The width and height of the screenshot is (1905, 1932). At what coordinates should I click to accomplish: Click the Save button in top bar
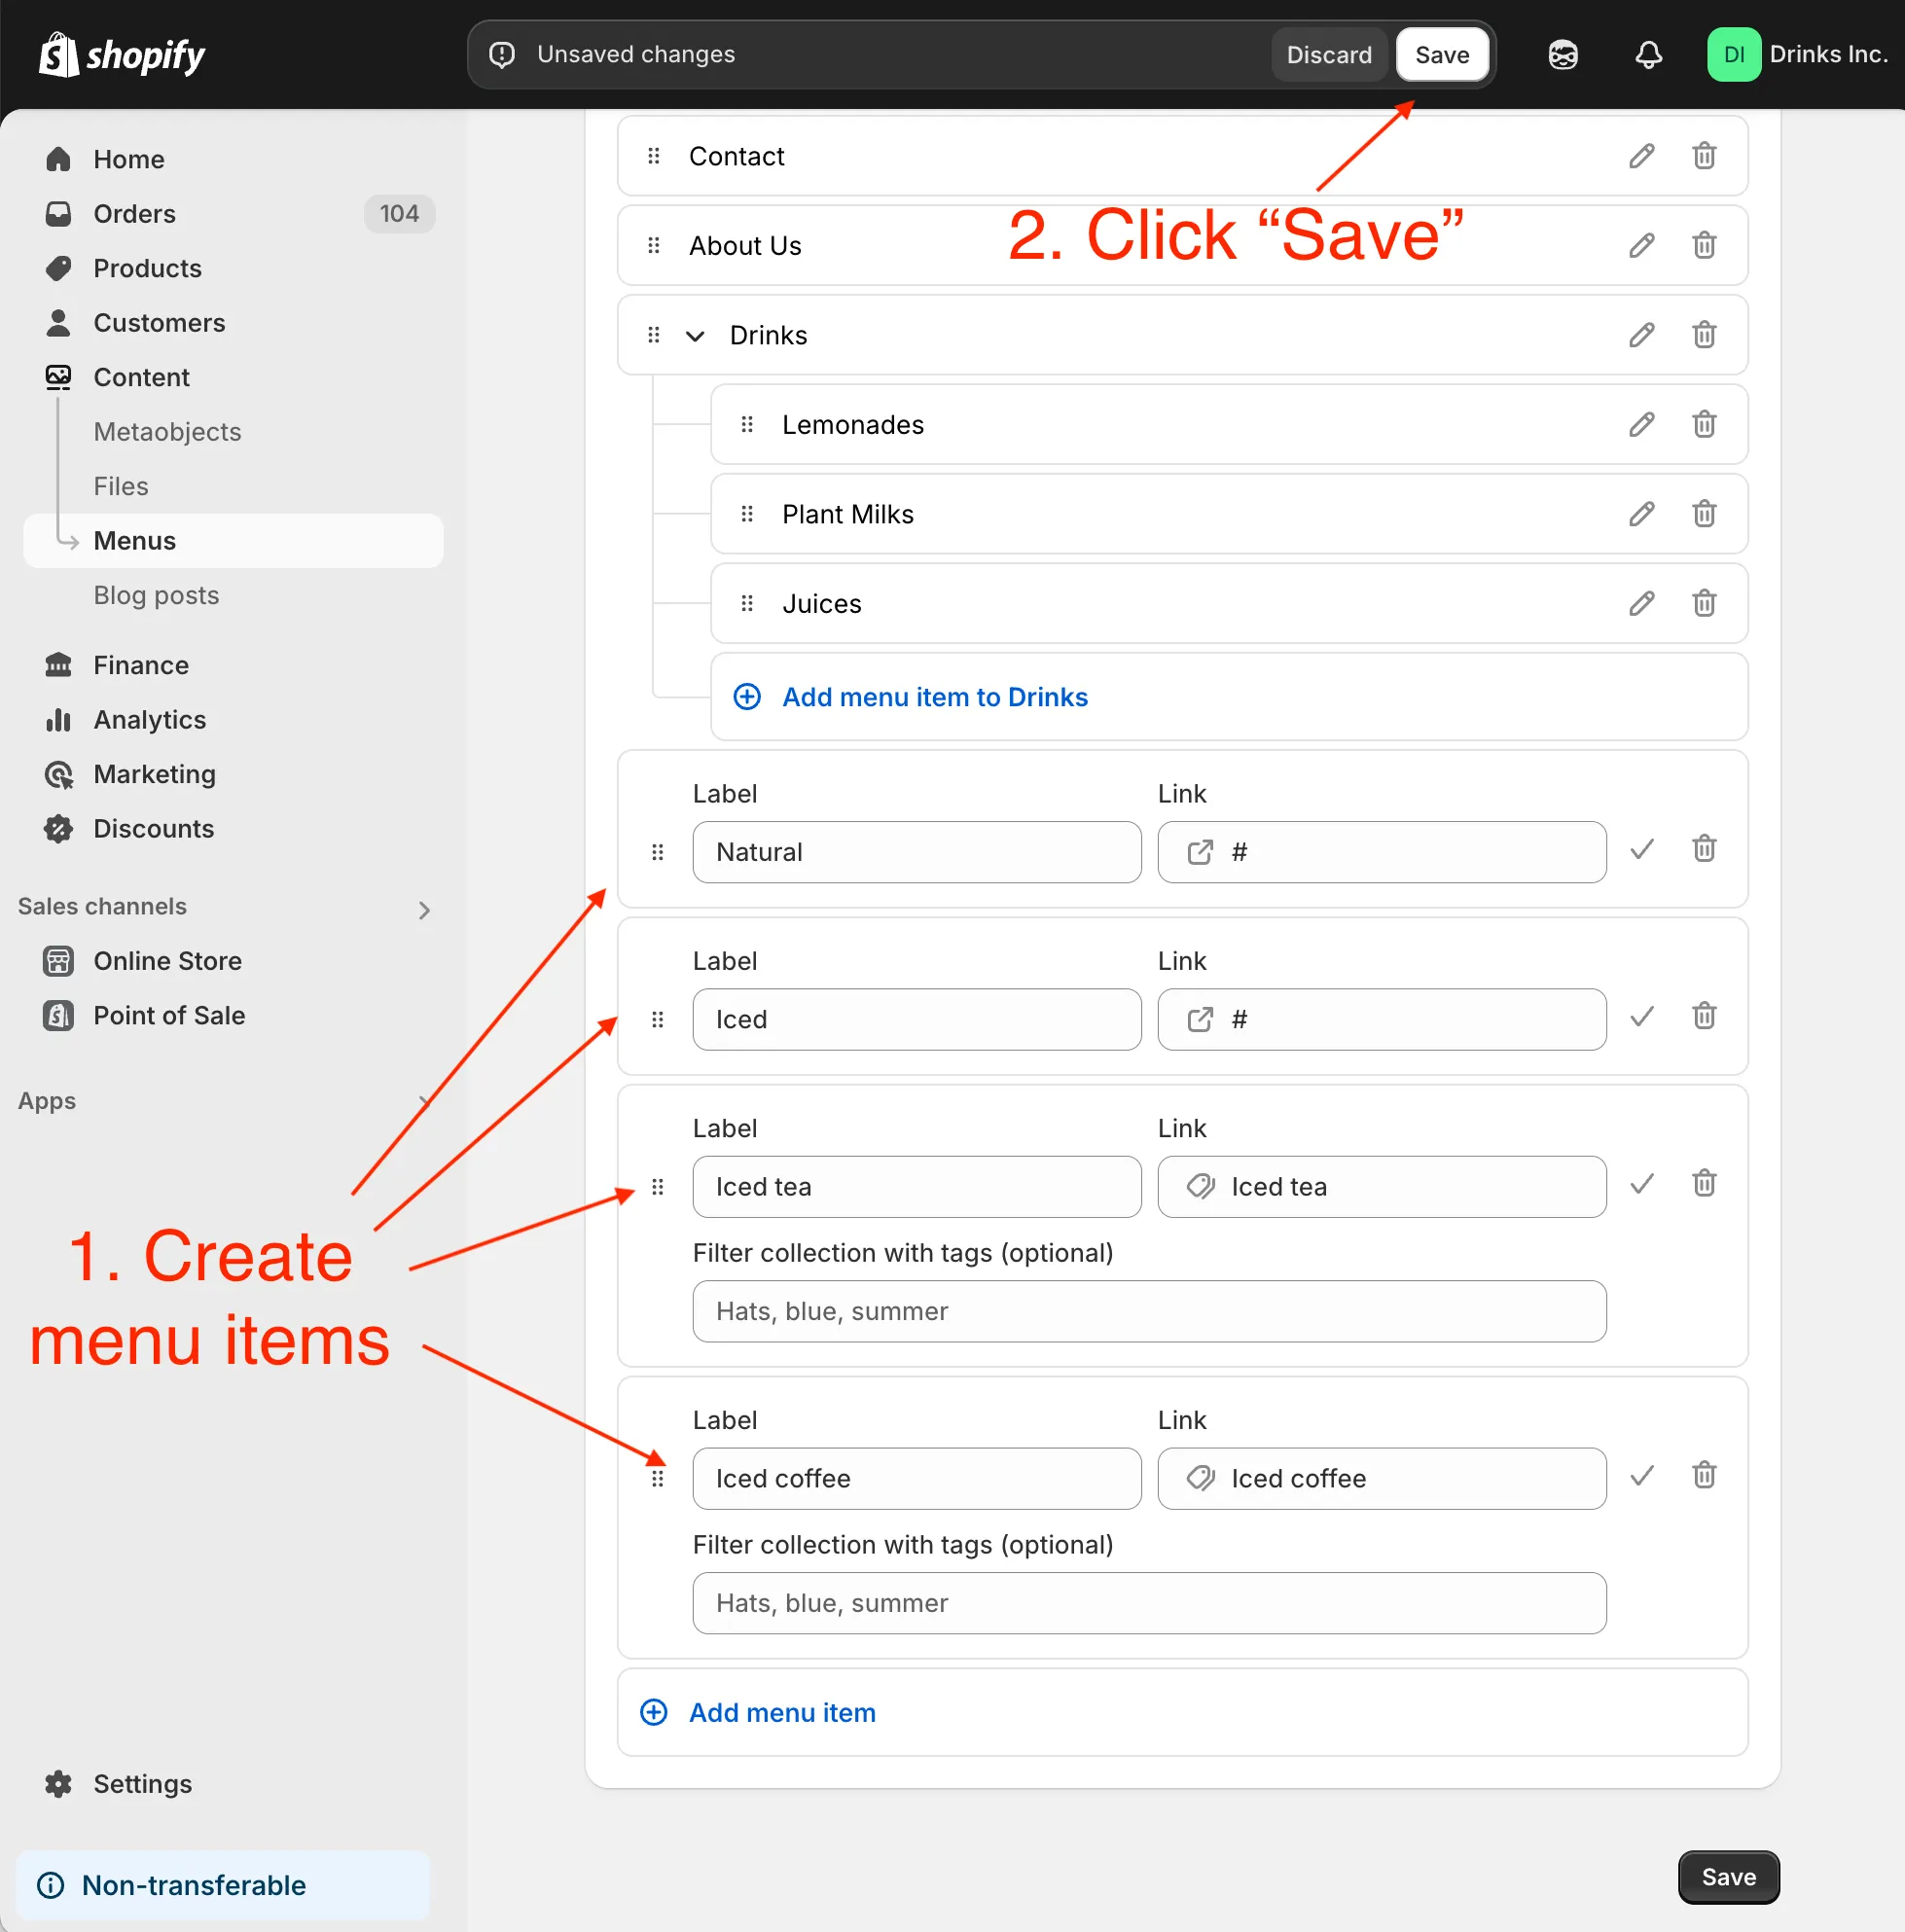(x=1442, y=54)
